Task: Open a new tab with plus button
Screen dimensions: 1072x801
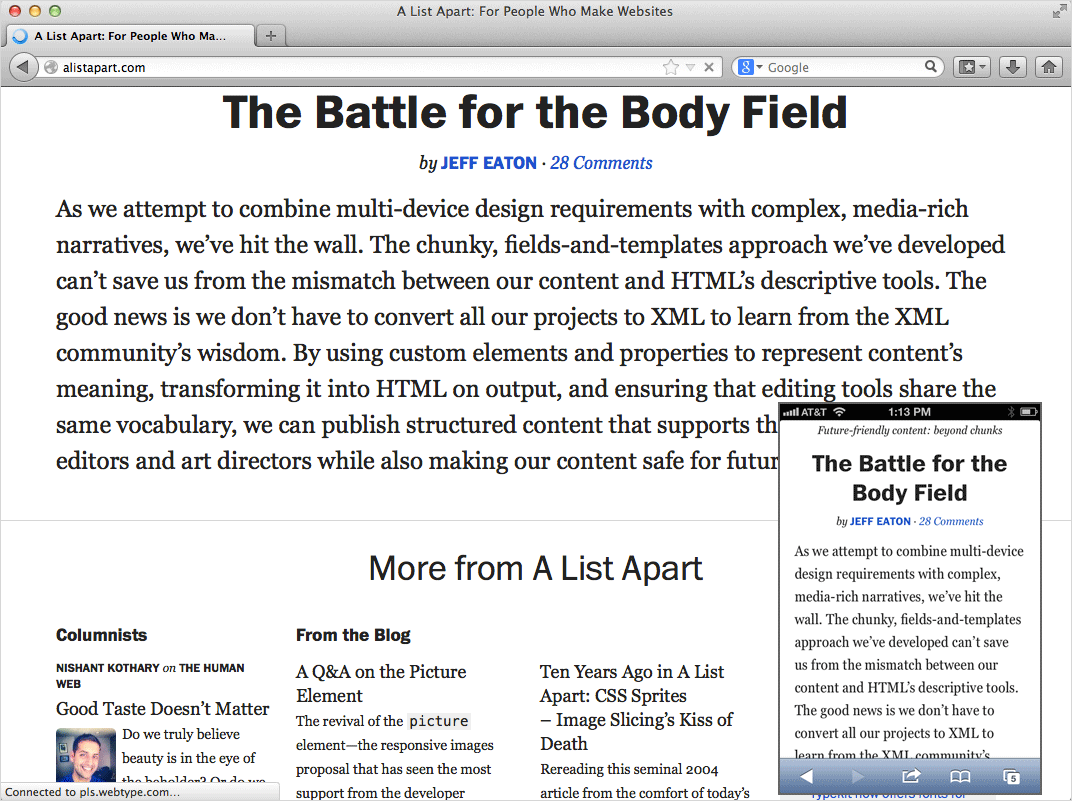Action: pyautogui.click(x=271, y=36)
